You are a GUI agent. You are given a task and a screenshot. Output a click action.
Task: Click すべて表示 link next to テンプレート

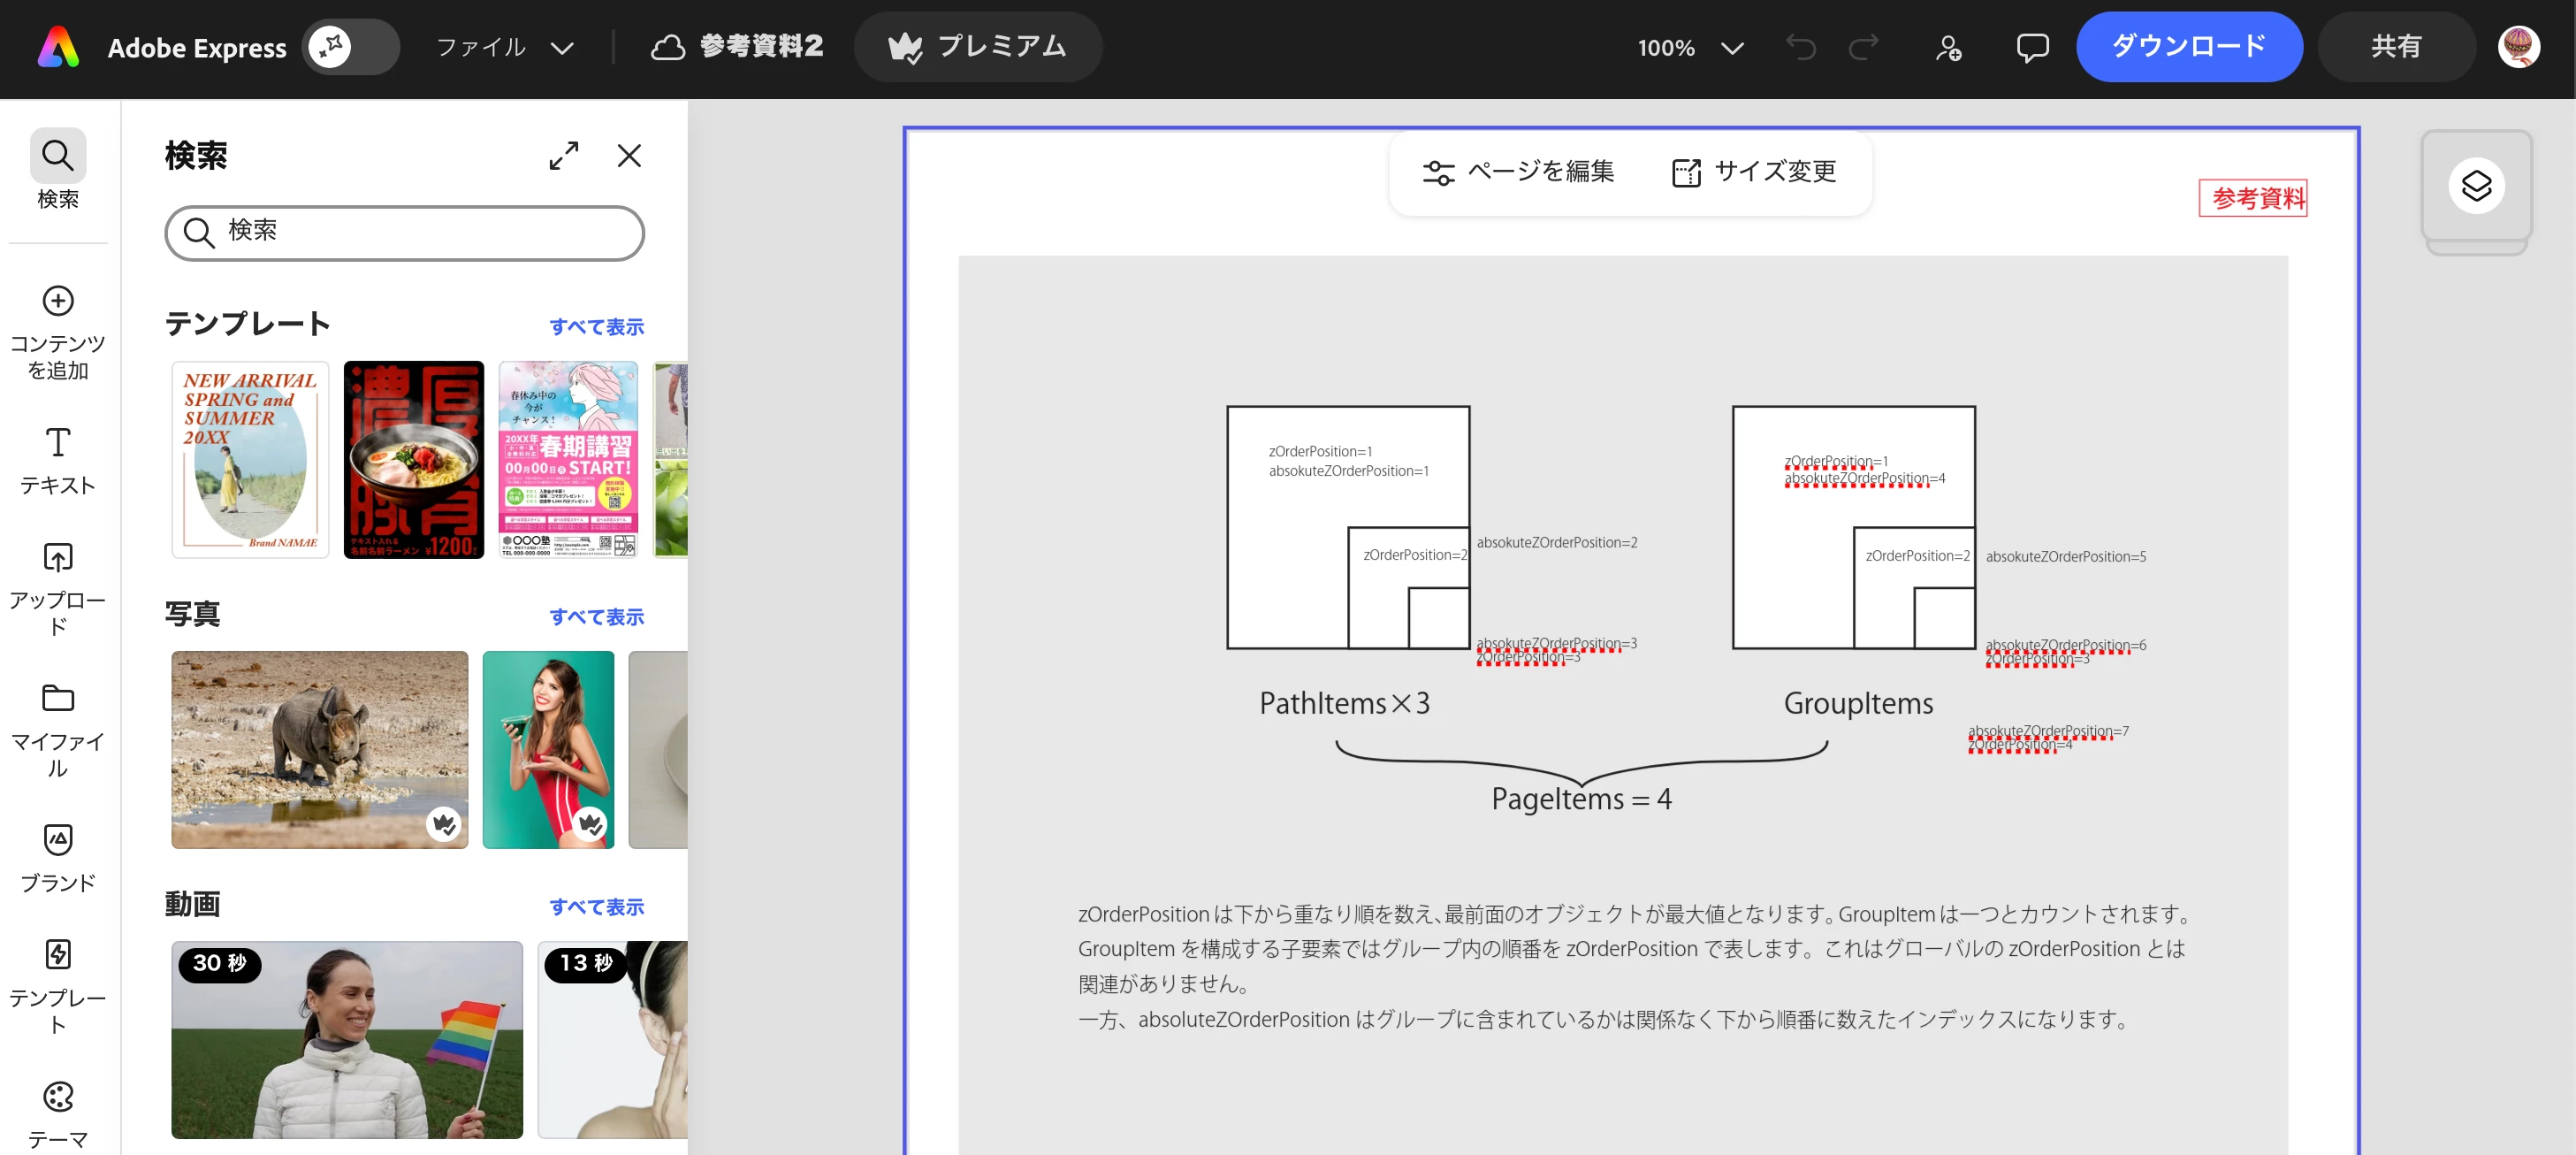[x=596, y=326]
